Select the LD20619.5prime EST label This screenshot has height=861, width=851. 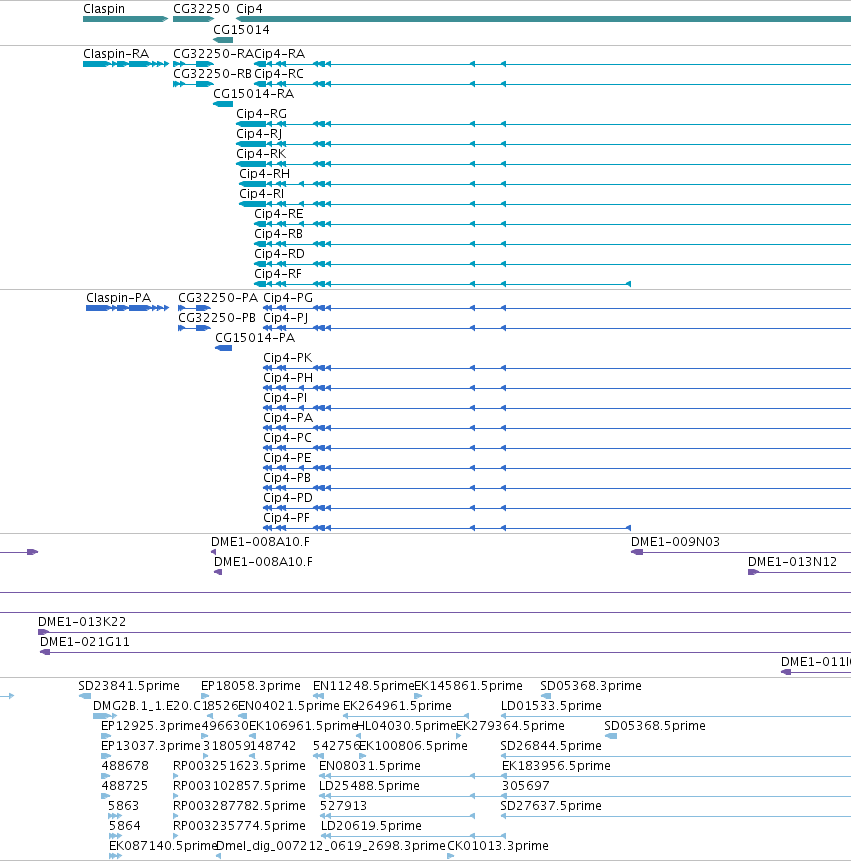point(371,826)
